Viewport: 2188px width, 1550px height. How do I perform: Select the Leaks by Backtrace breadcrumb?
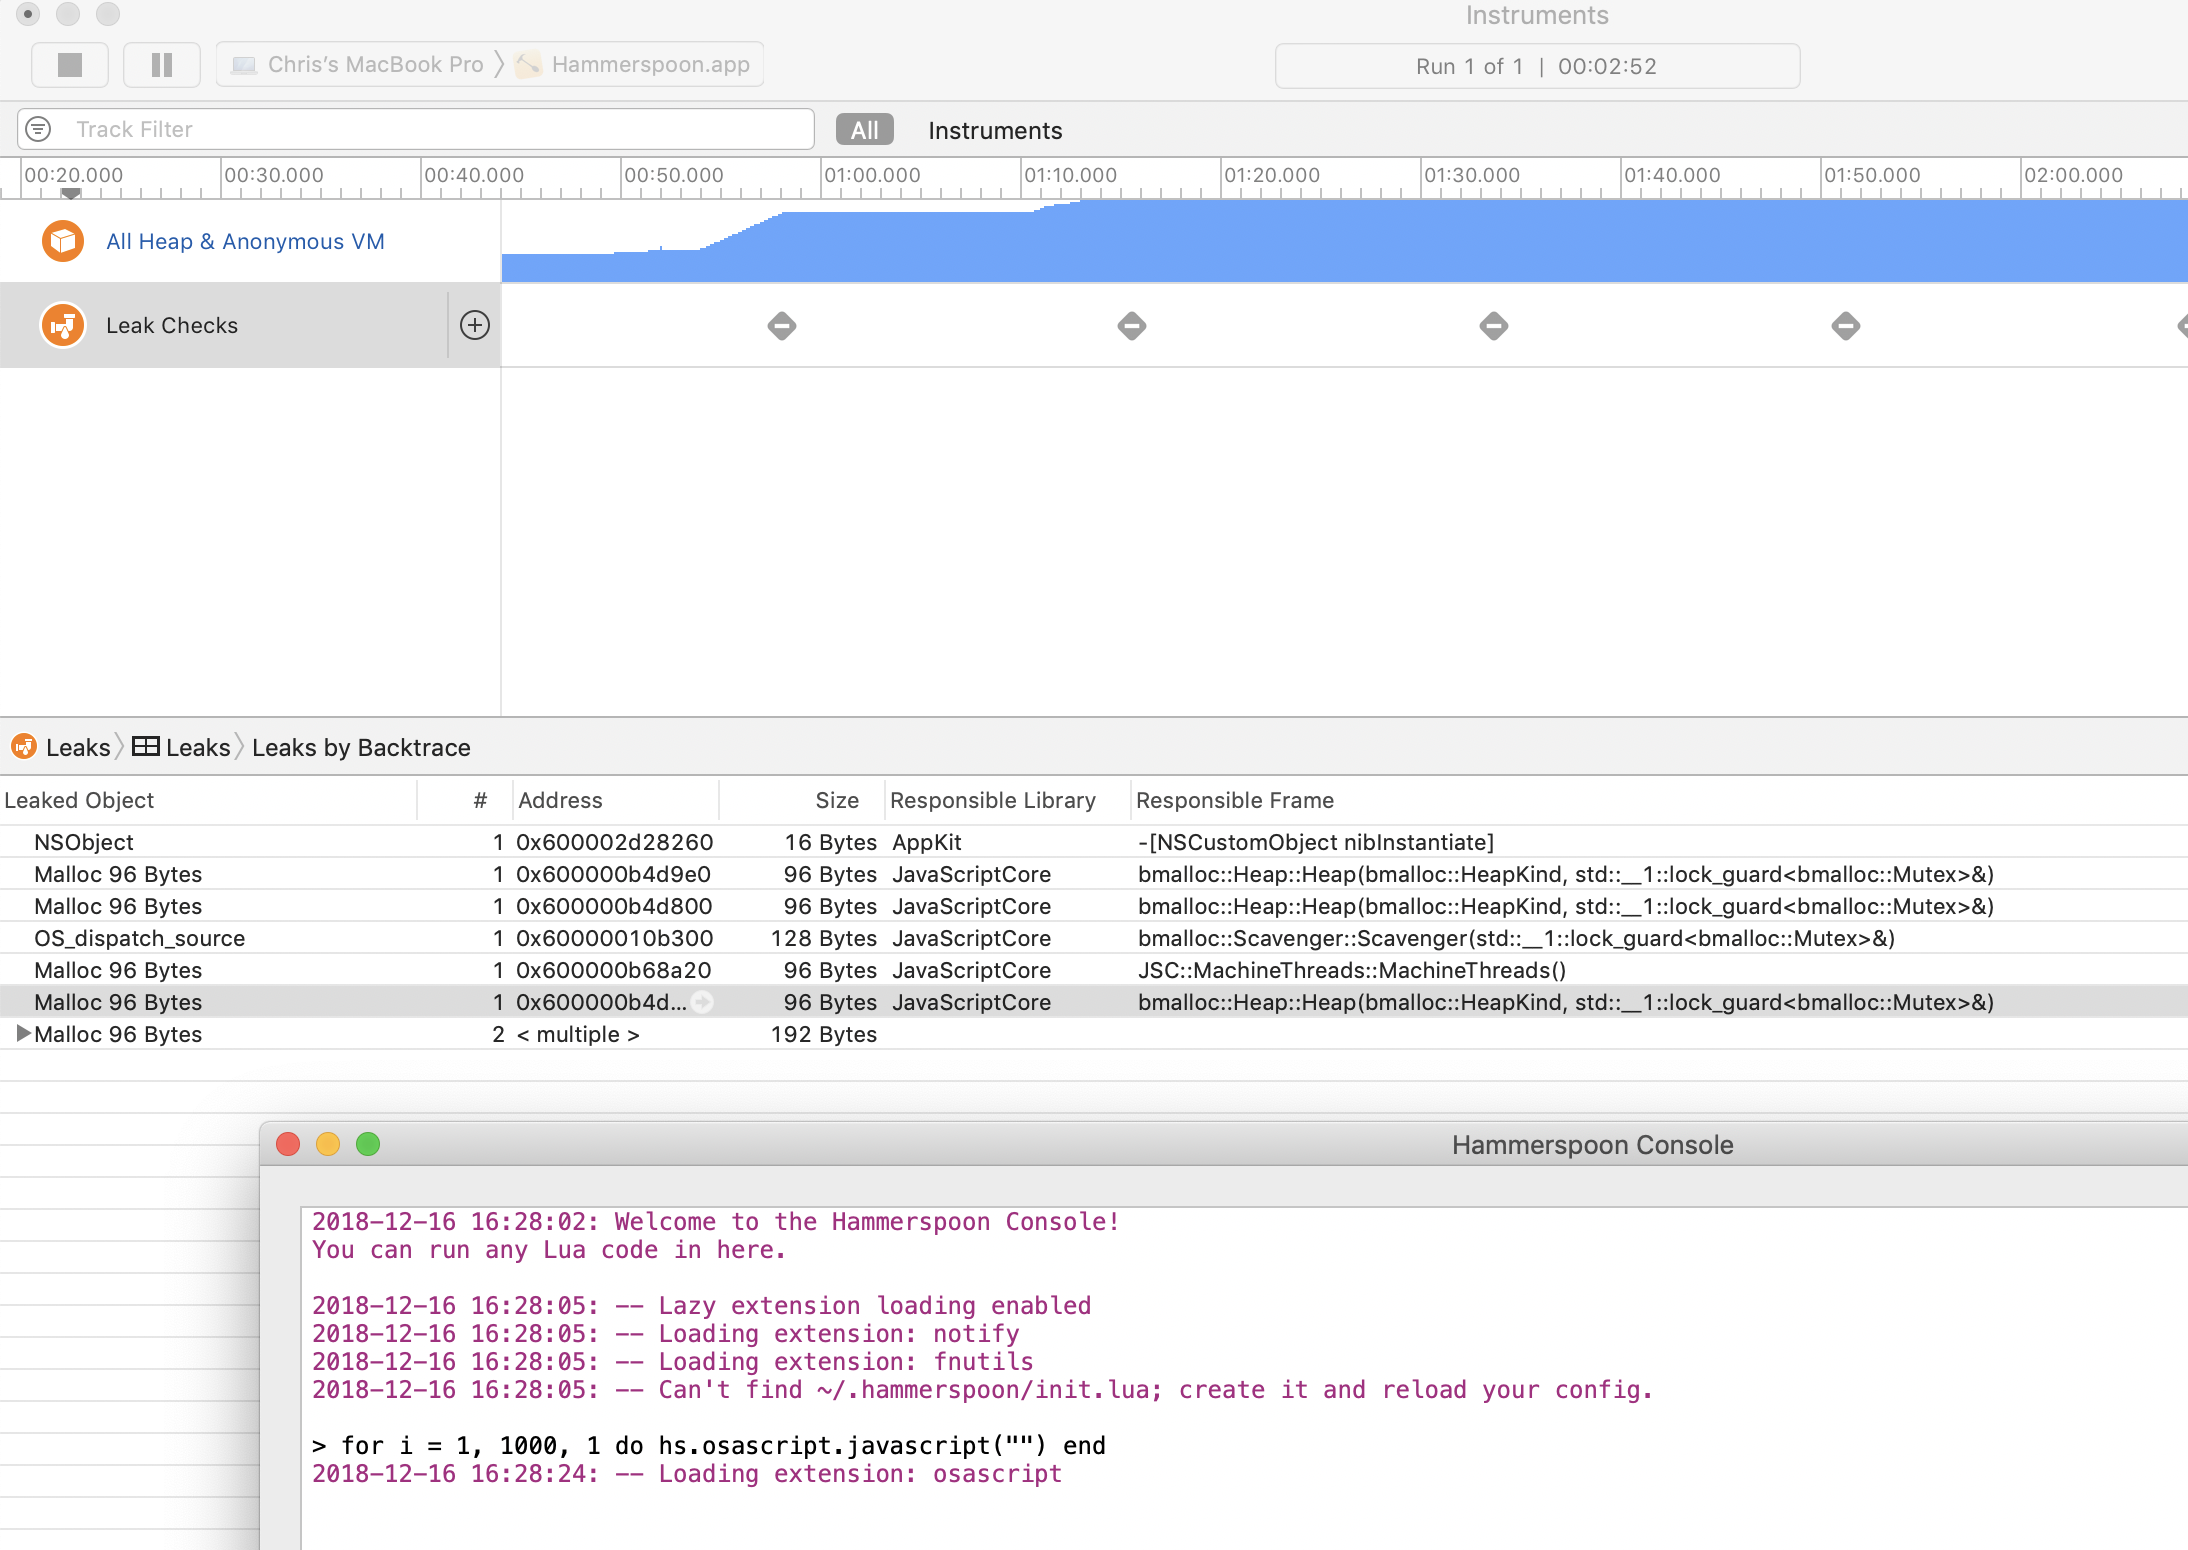[x=361, y=747]
